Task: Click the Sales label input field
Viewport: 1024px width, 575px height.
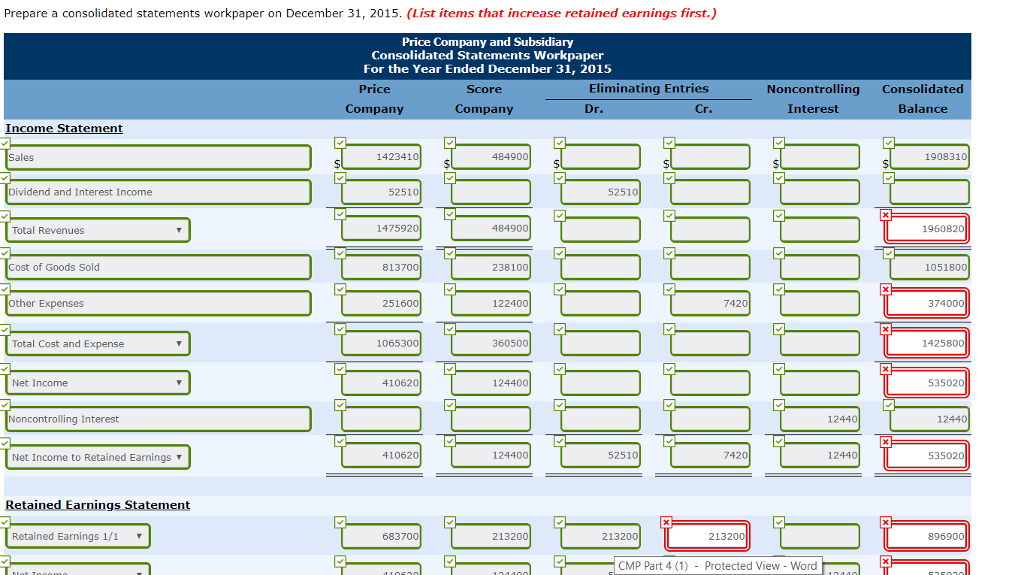Action: pos(158,157)
